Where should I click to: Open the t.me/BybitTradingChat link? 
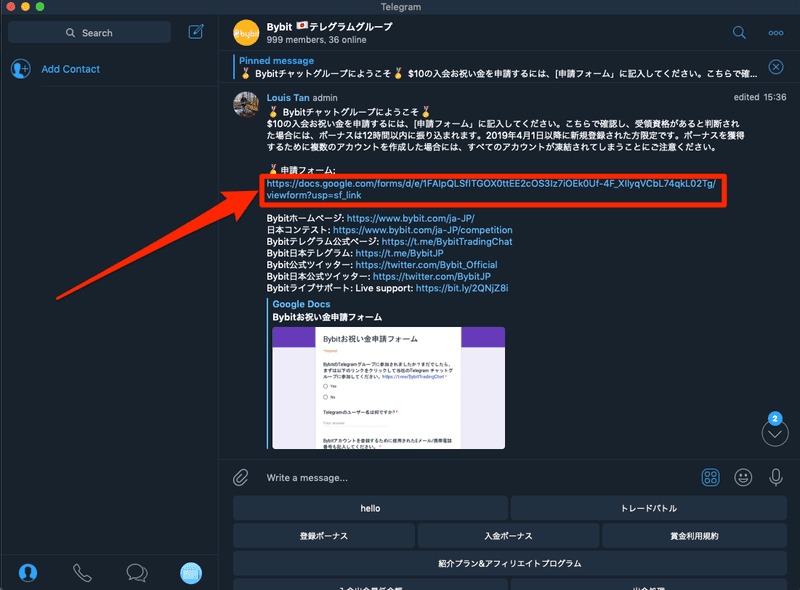coord(447,242)
